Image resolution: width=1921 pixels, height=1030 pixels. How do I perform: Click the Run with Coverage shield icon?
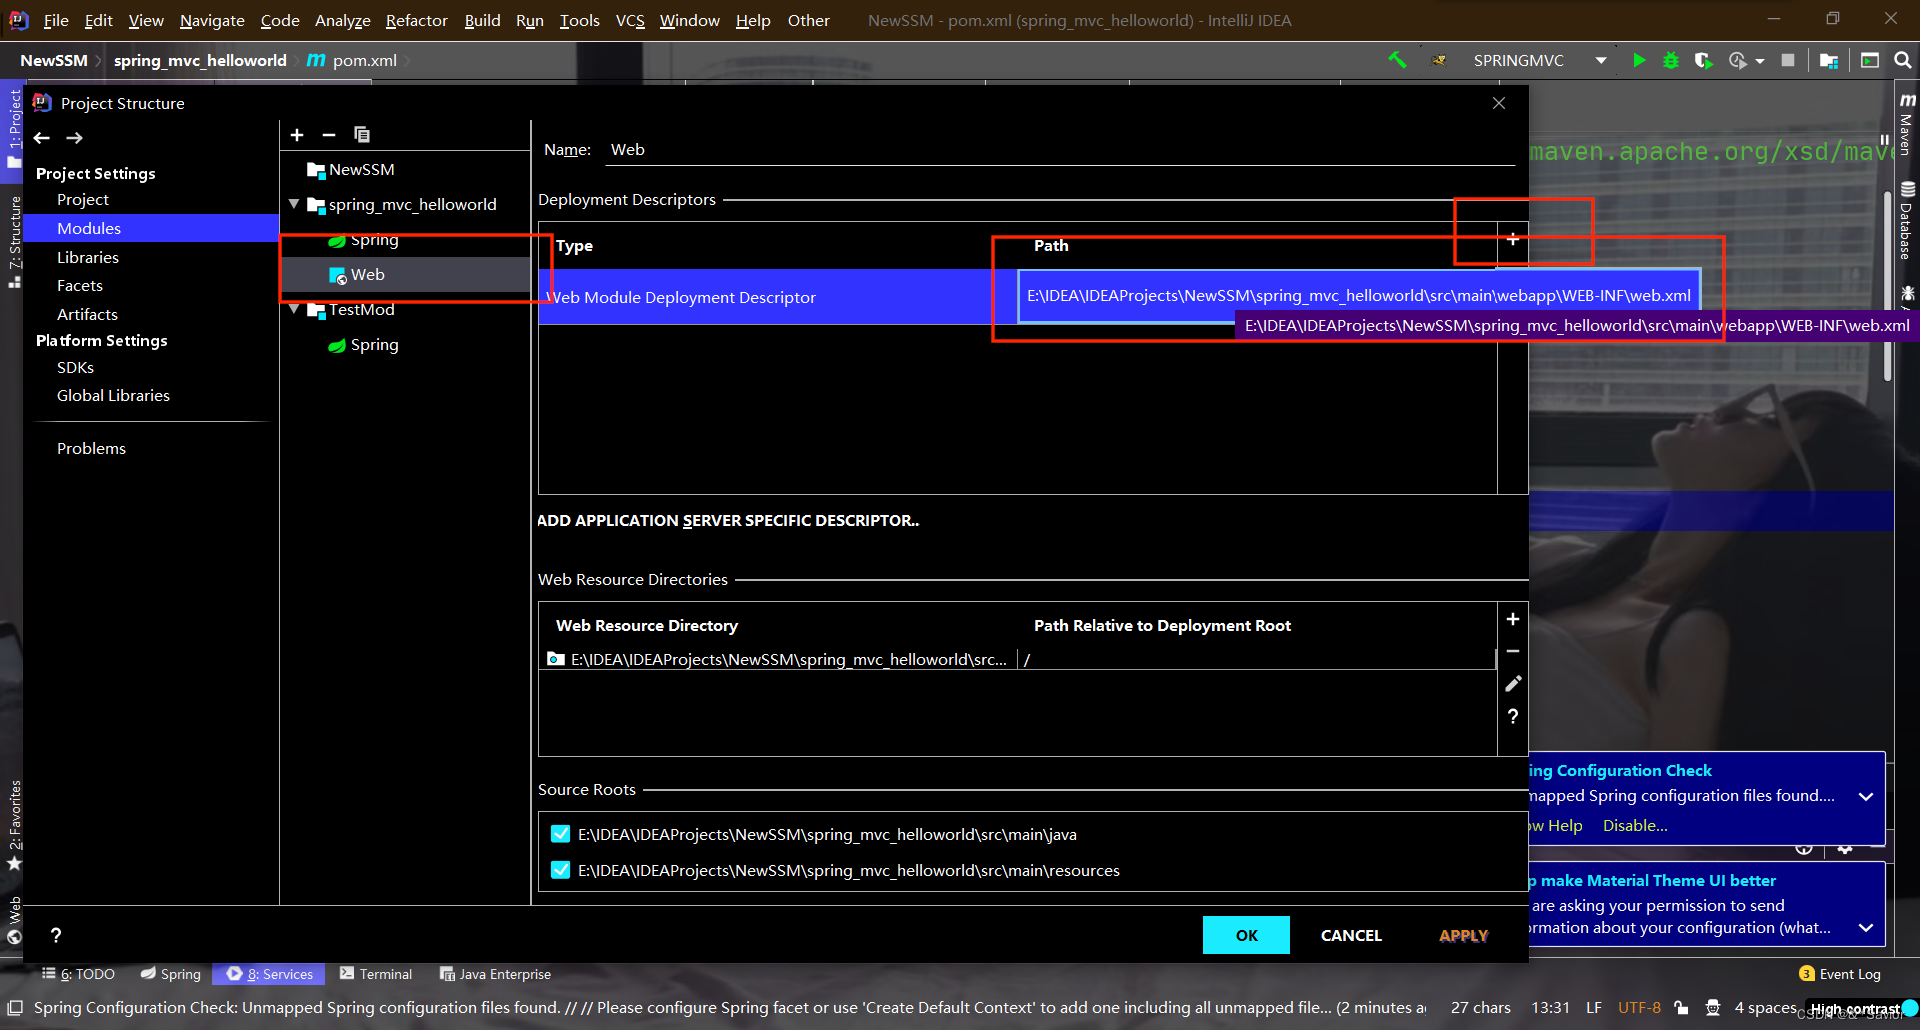[1703, 60]
